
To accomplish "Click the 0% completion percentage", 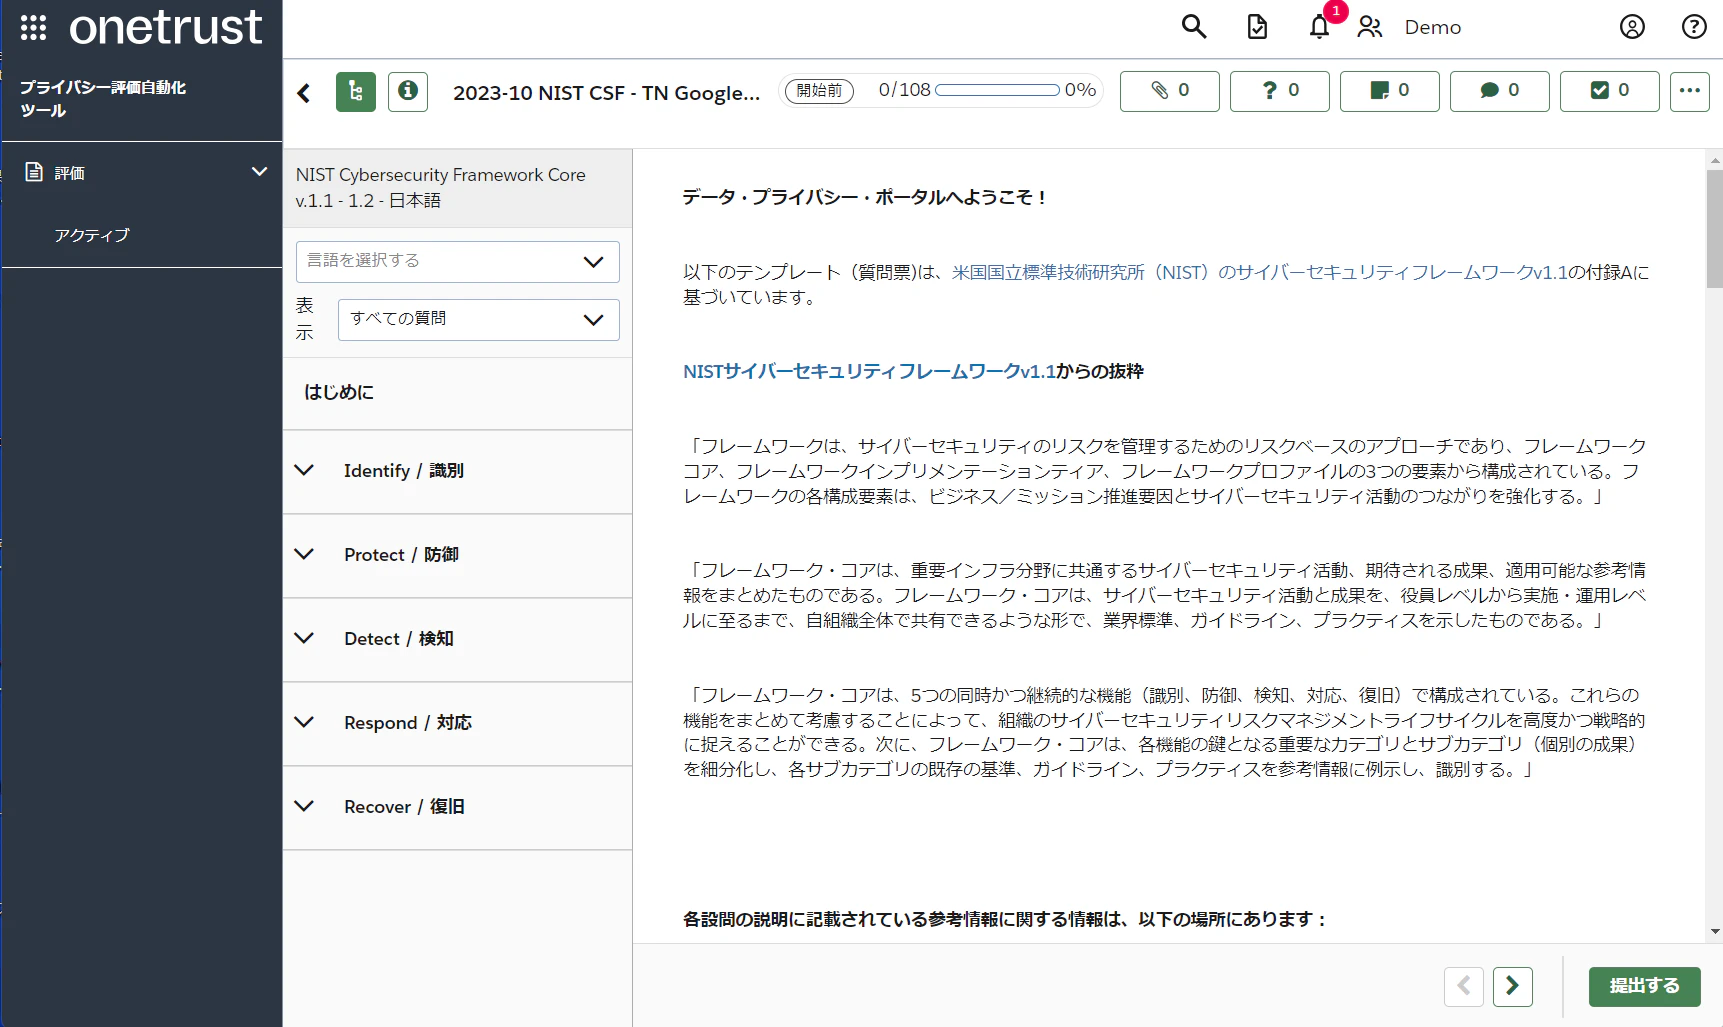I will tap(1080, 90).
